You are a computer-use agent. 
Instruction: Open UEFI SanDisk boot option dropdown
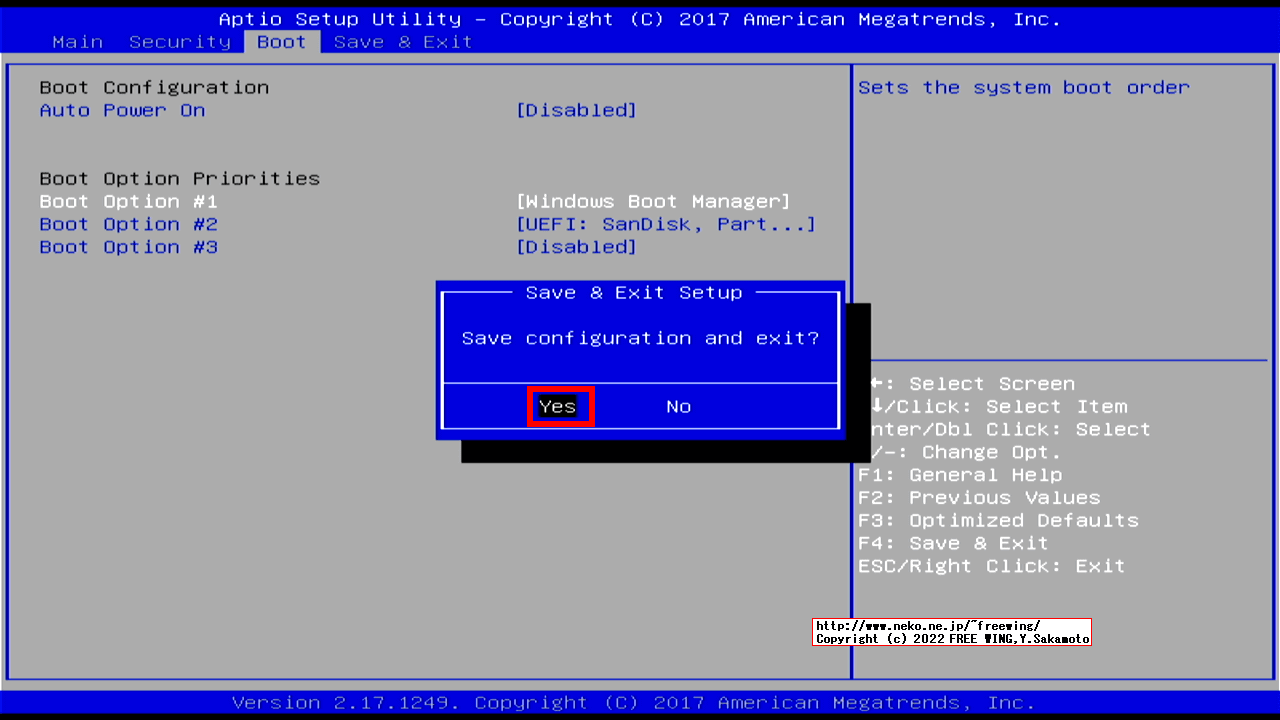point(665,224)
